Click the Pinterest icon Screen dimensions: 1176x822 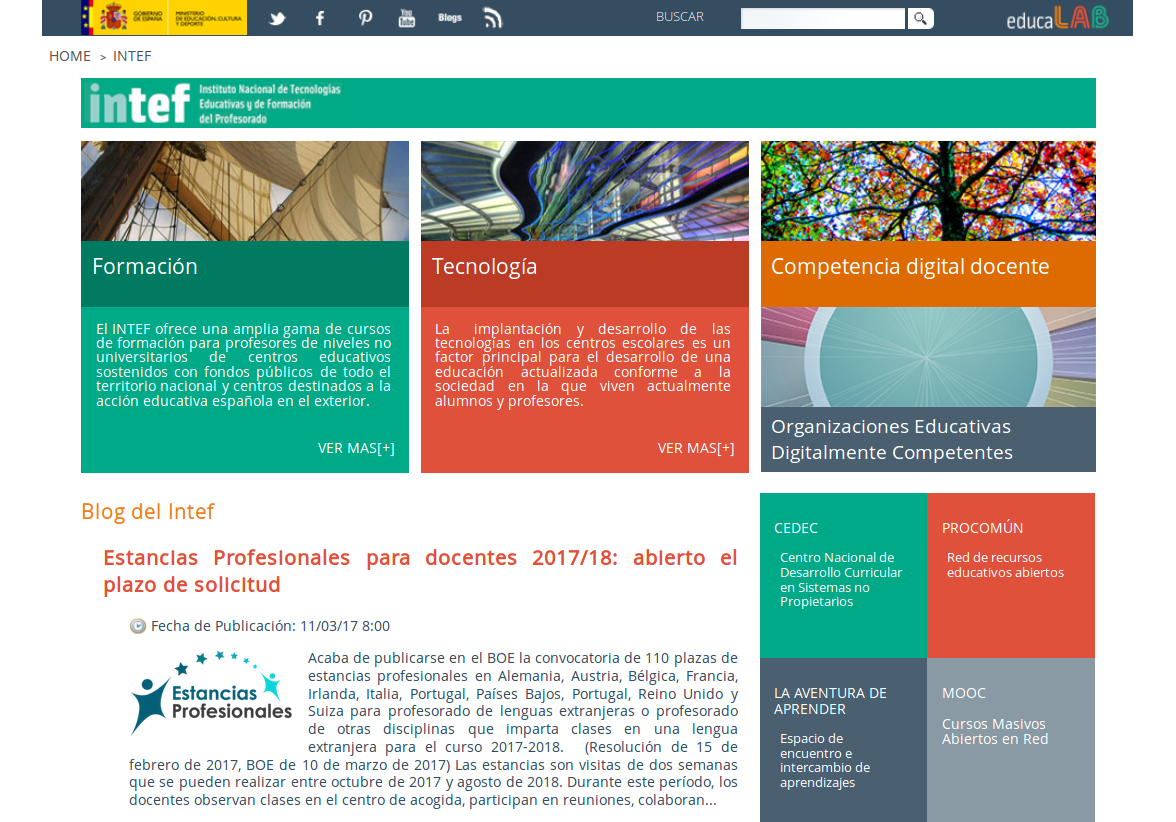tap(364, 17)
